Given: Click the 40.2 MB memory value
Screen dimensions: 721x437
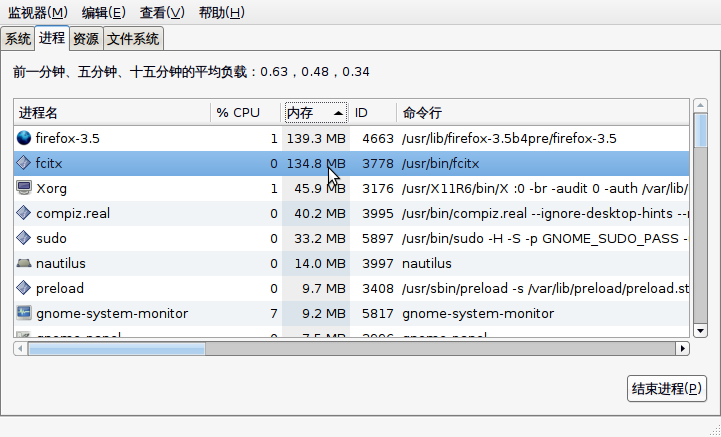Looking at the screenshot, I should [320, 213].
